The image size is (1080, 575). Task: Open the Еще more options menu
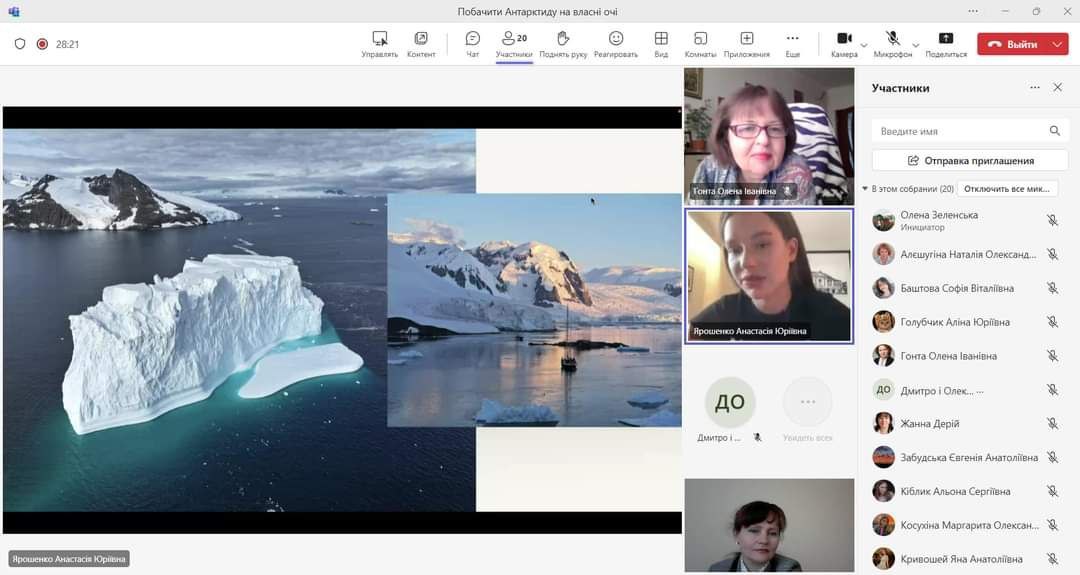pyautogui.click(x=792, y=39)
